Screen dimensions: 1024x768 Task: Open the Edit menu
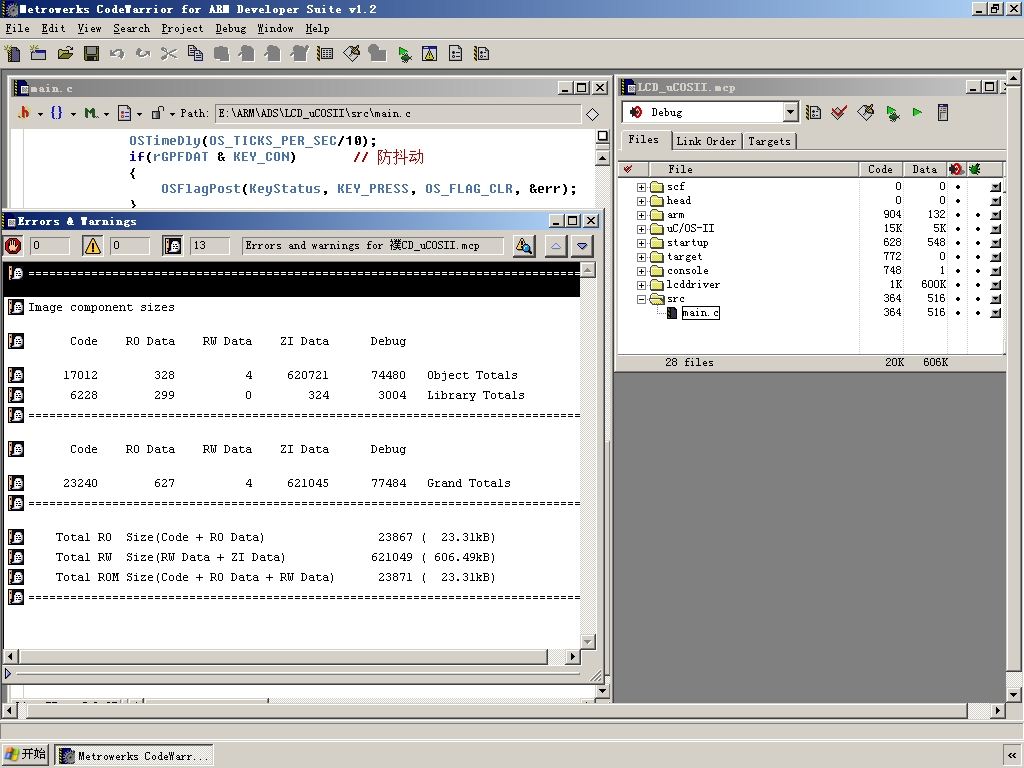(53, 29)
